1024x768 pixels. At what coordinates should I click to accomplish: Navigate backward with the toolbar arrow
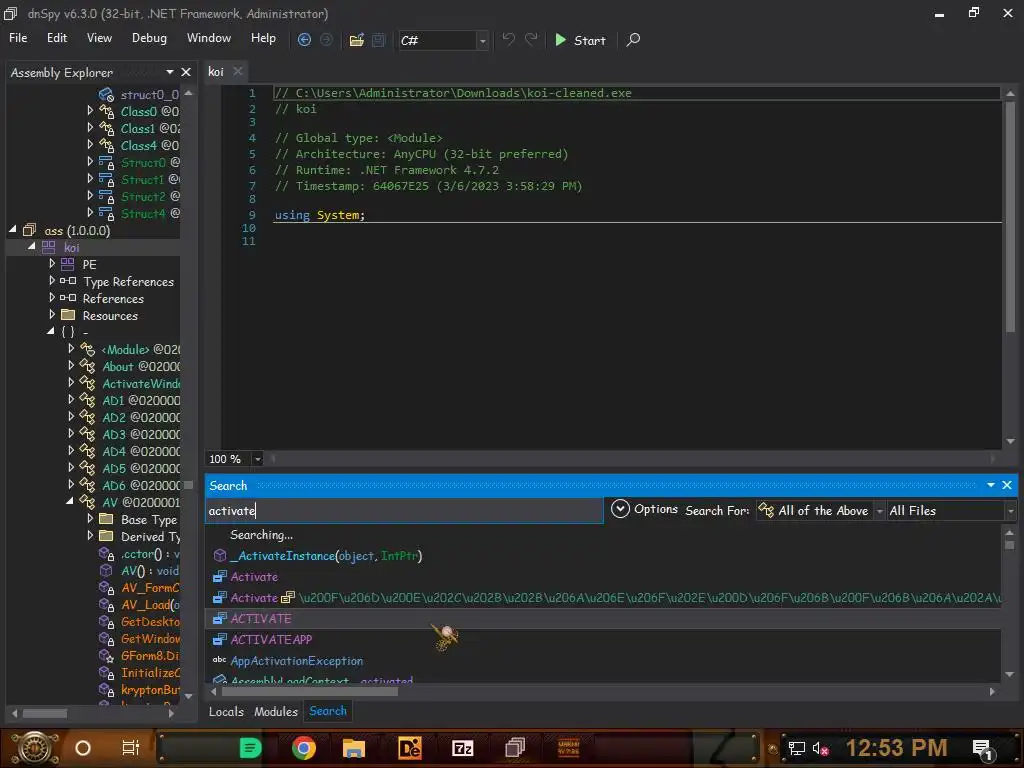click(x=304, y=40)
